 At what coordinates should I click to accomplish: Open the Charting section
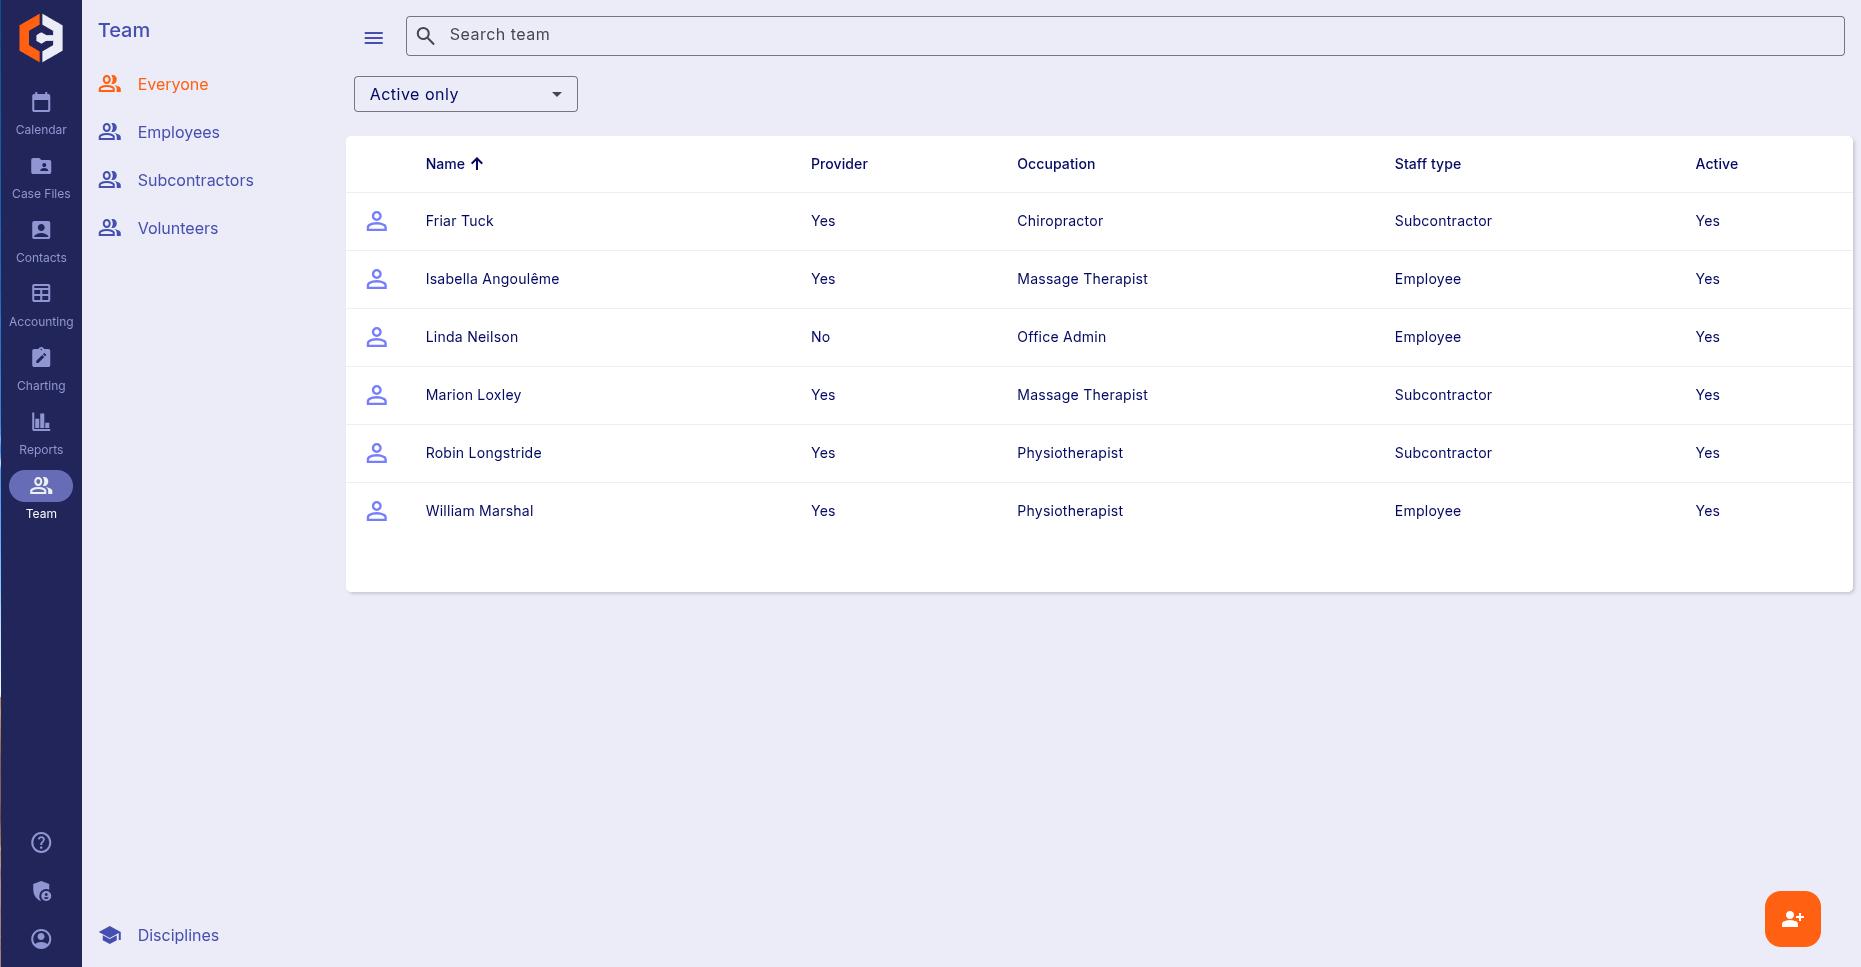pyautogui.click(x=41, y=369)
